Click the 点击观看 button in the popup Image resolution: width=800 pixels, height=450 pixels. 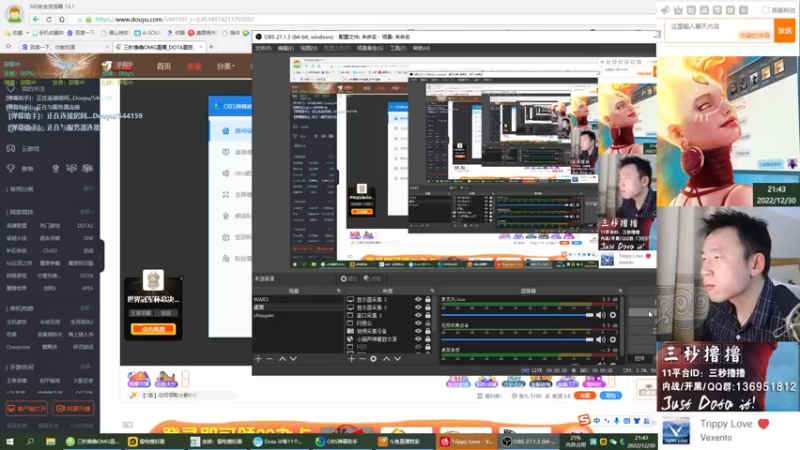153,329
